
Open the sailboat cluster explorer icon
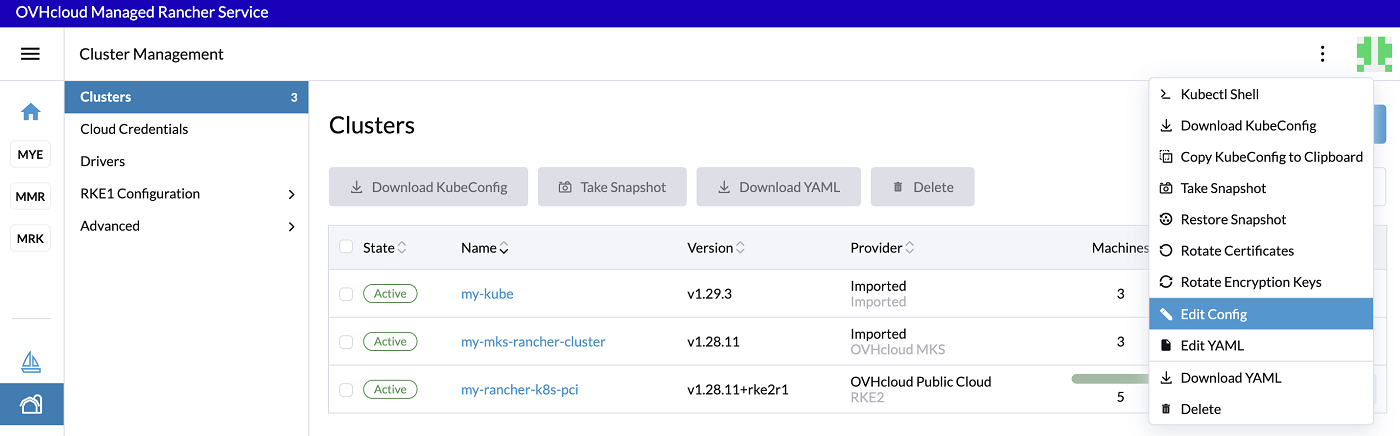[x=31, y=361]
